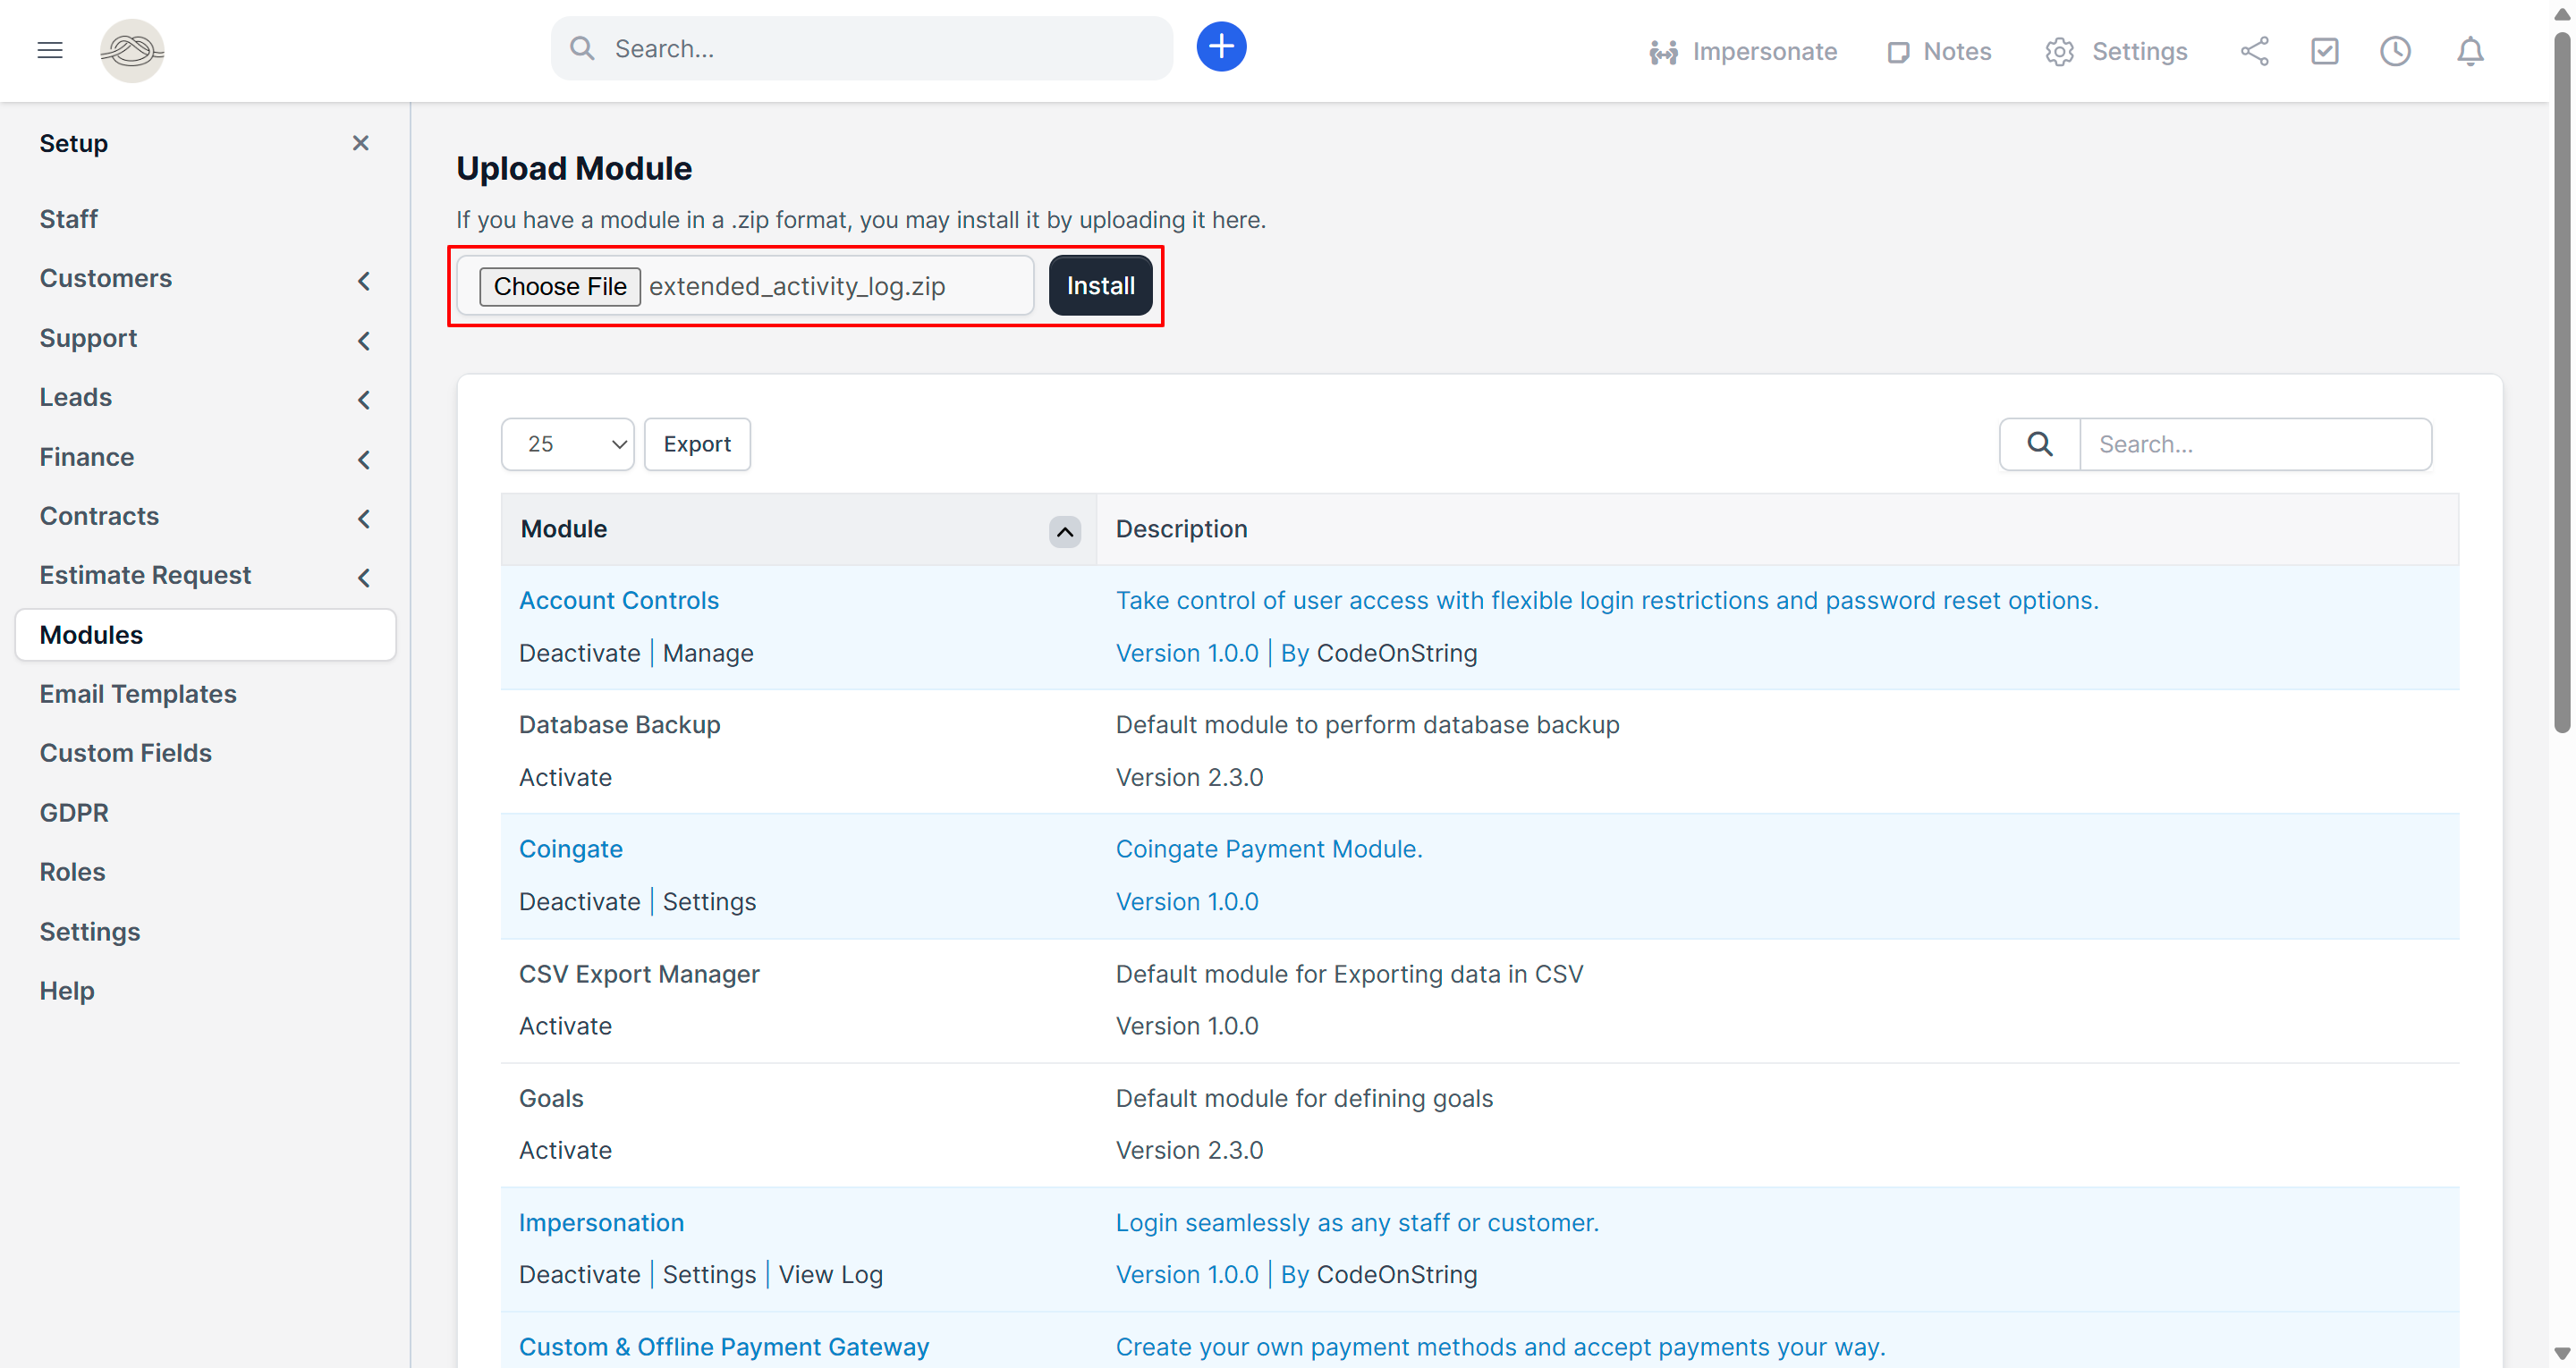Close the Setup sidebar panel
Viewport: 2576px width, 1368px height.
coord(361,143)
